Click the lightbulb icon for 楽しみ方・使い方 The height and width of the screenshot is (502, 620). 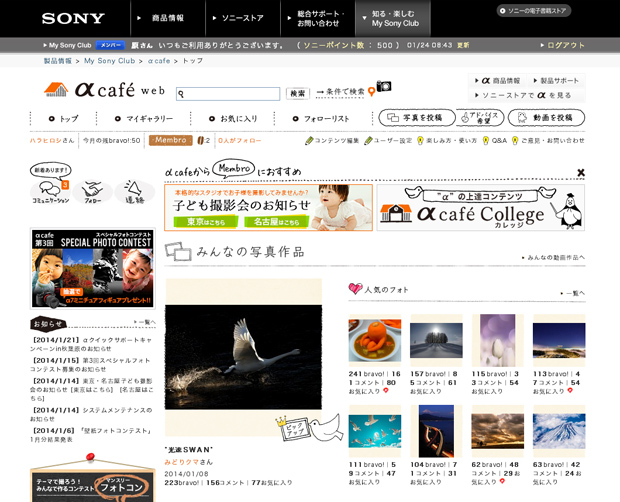[x=420, y=140]
